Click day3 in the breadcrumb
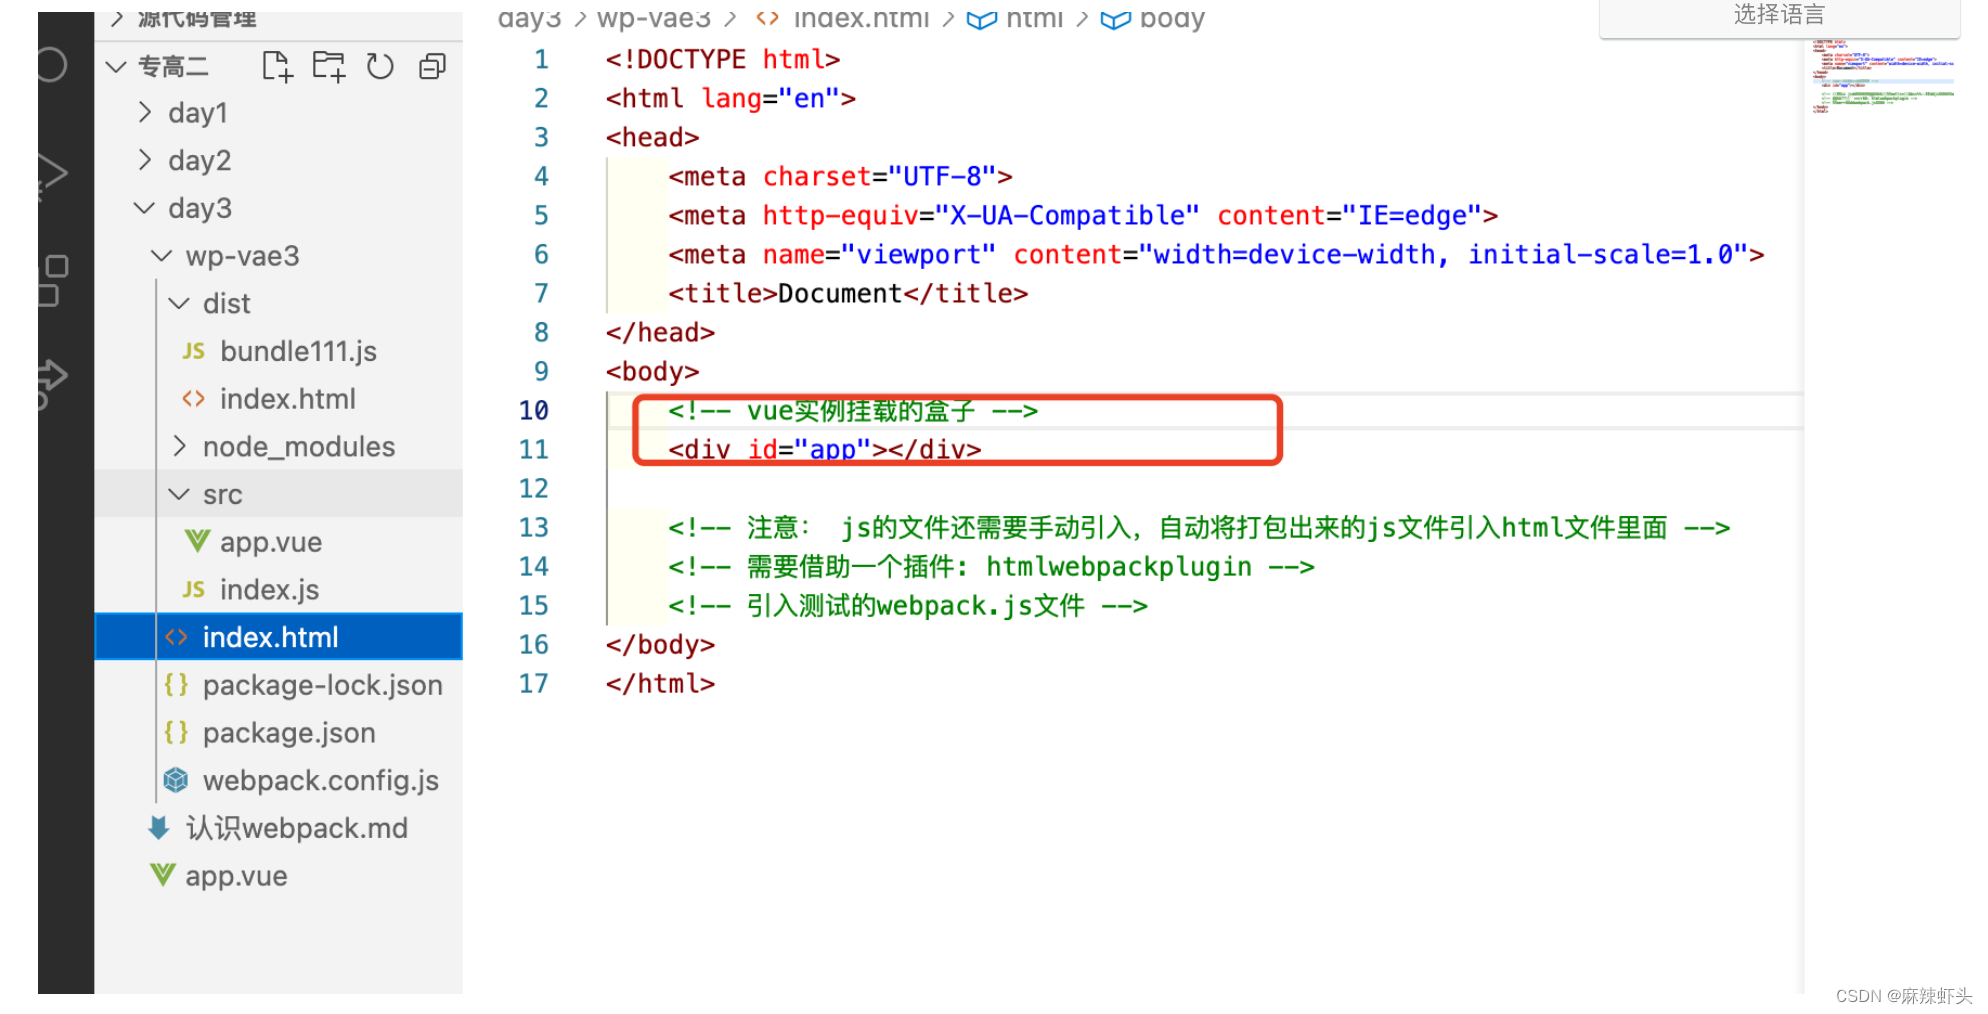The width and height of the screenshot is (1988, 1014). click(x=530, y=17)
